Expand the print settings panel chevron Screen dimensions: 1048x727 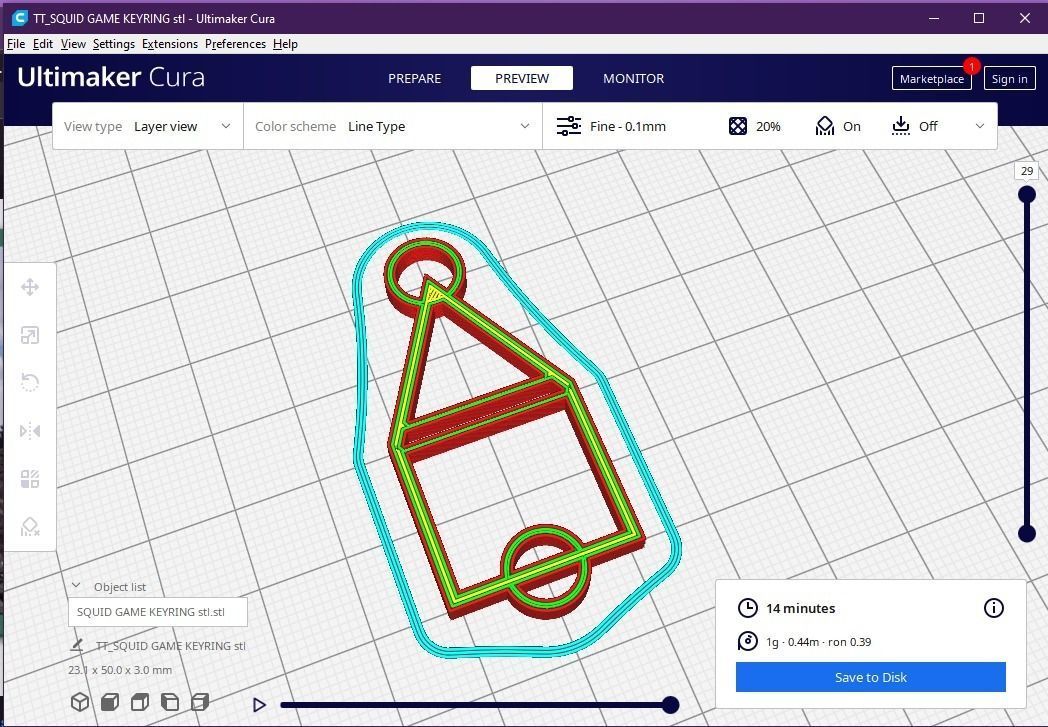[979, 126]
